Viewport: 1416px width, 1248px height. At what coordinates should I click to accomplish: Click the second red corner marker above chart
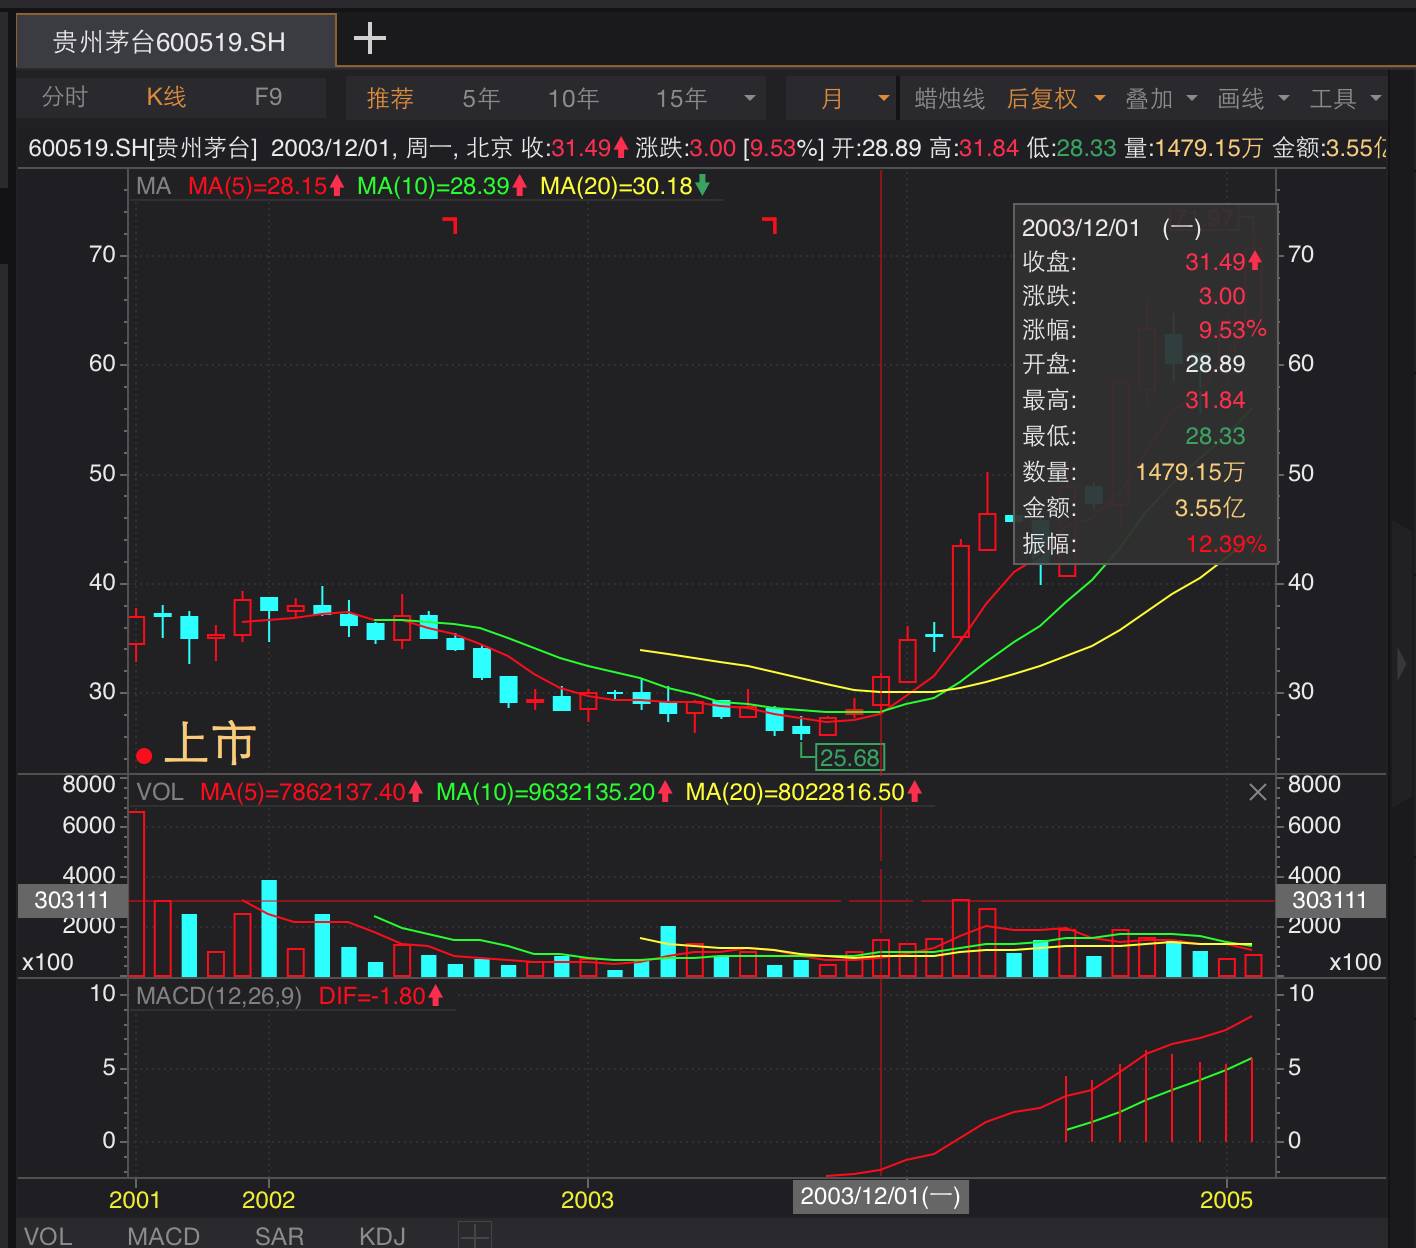[x=770, y=225]
